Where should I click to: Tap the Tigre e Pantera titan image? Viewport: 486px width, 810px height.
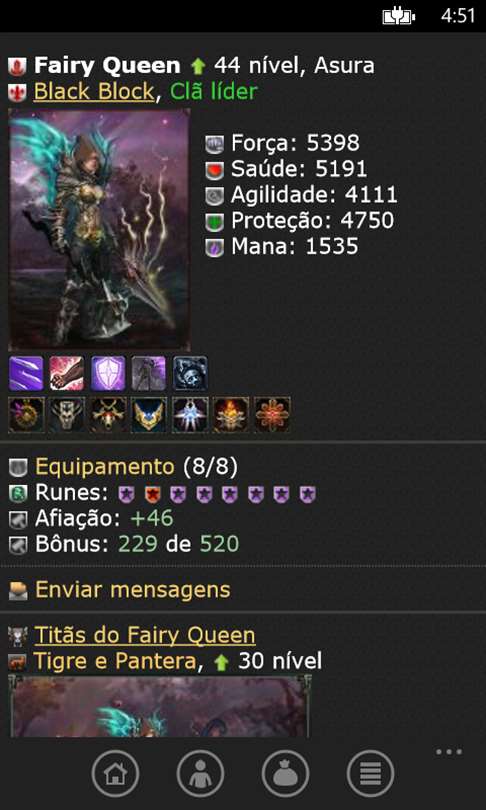pos(160,706)
